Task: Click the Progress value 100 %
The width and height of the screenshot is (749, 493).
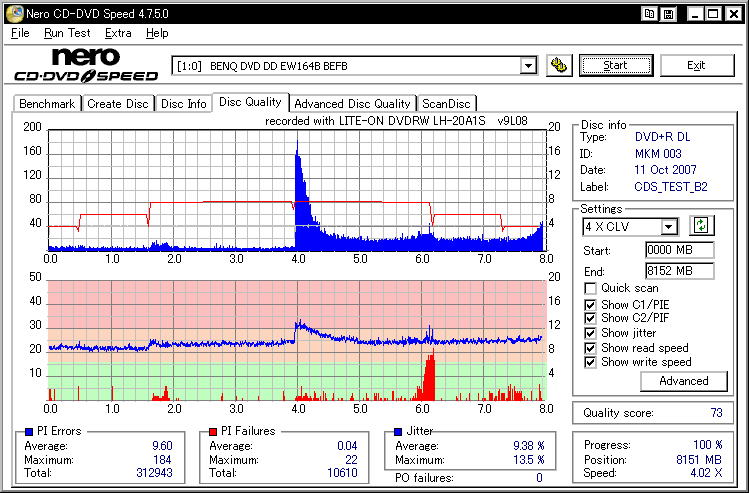Action: [x=707, y=445]
